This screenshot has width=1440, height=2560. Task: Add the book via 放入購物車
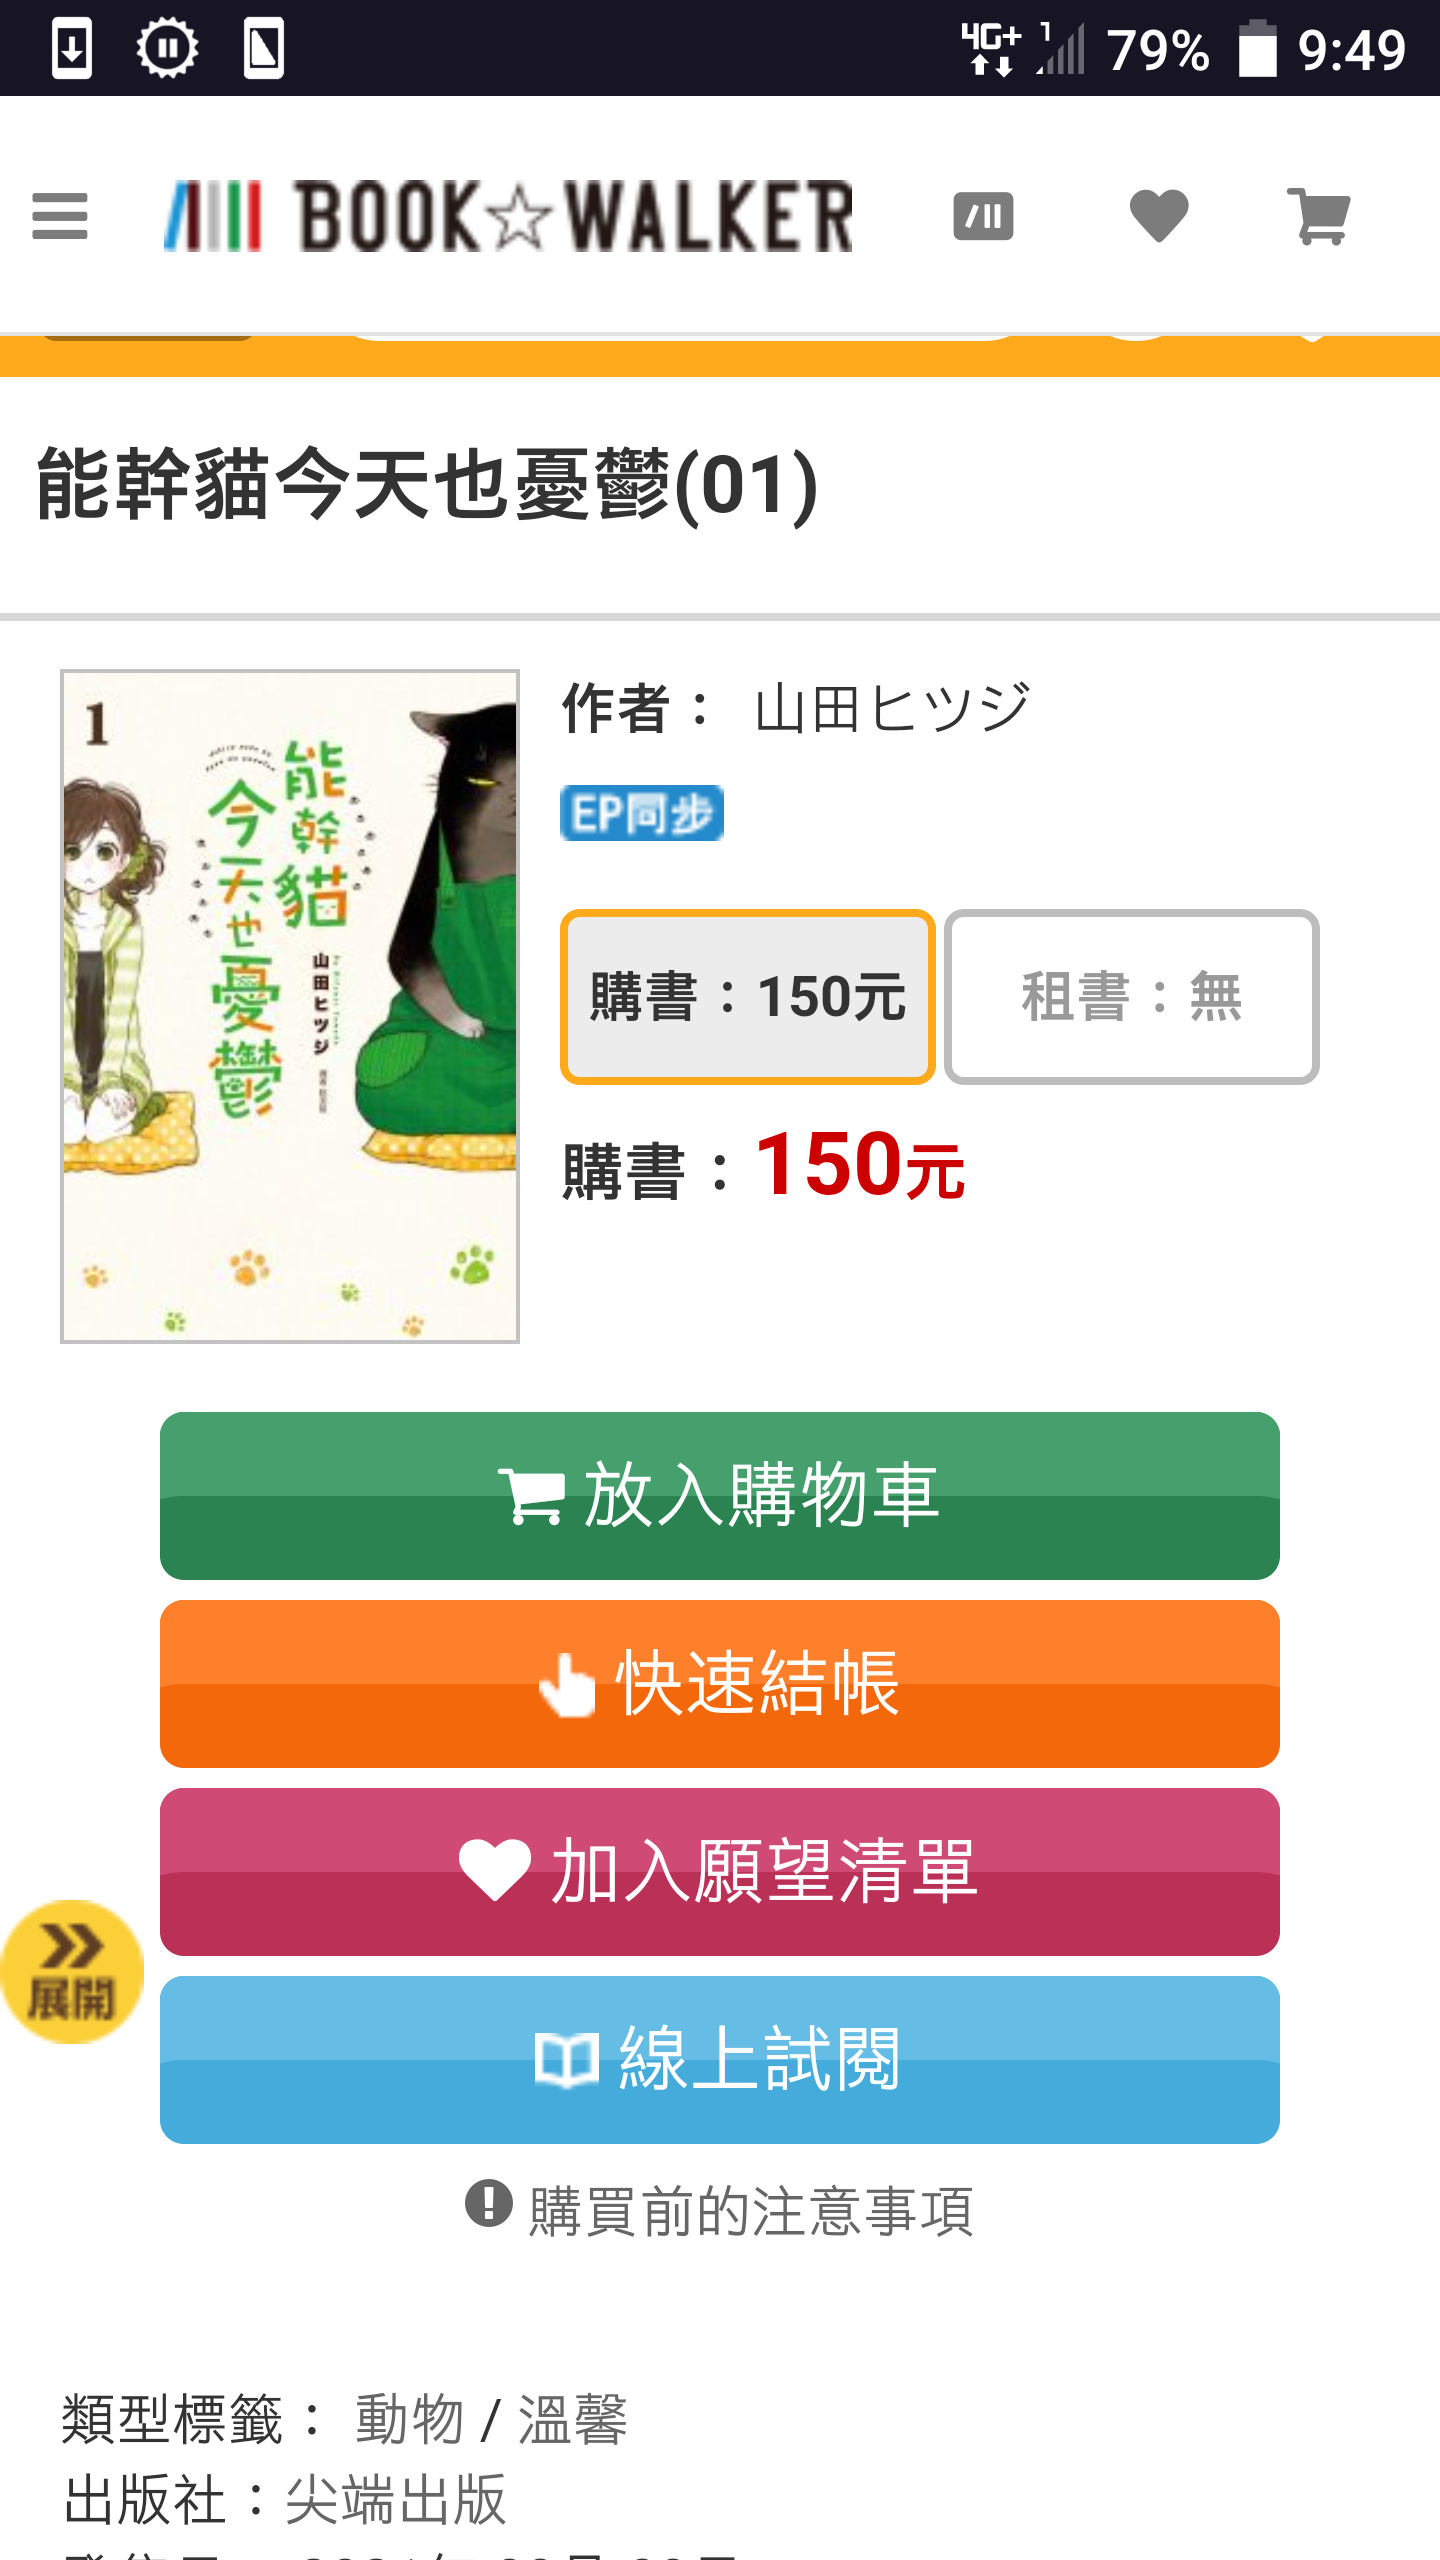[x=720, y=1496]
